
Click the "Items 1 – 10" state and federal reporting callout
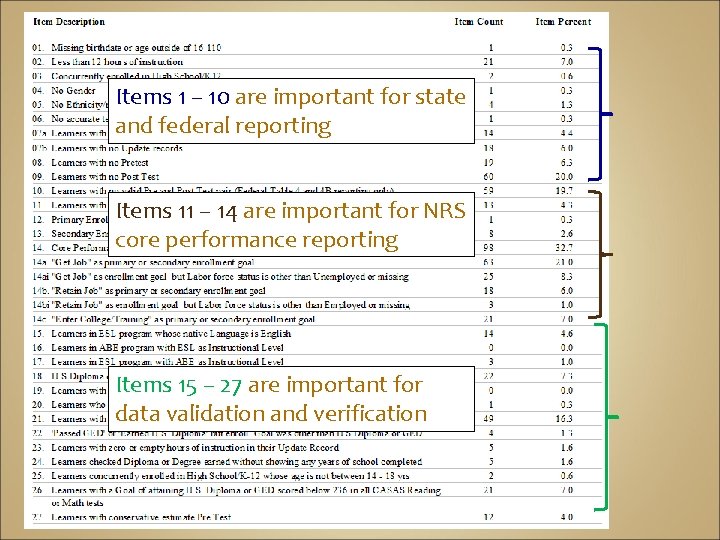point(291,111)
